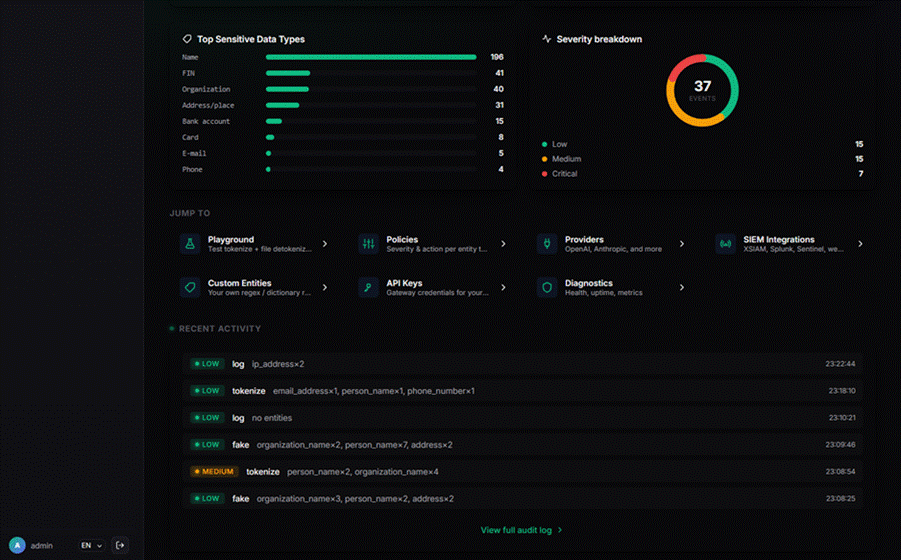Click the Card data type label
901x560 pixels.
(190, 137)
